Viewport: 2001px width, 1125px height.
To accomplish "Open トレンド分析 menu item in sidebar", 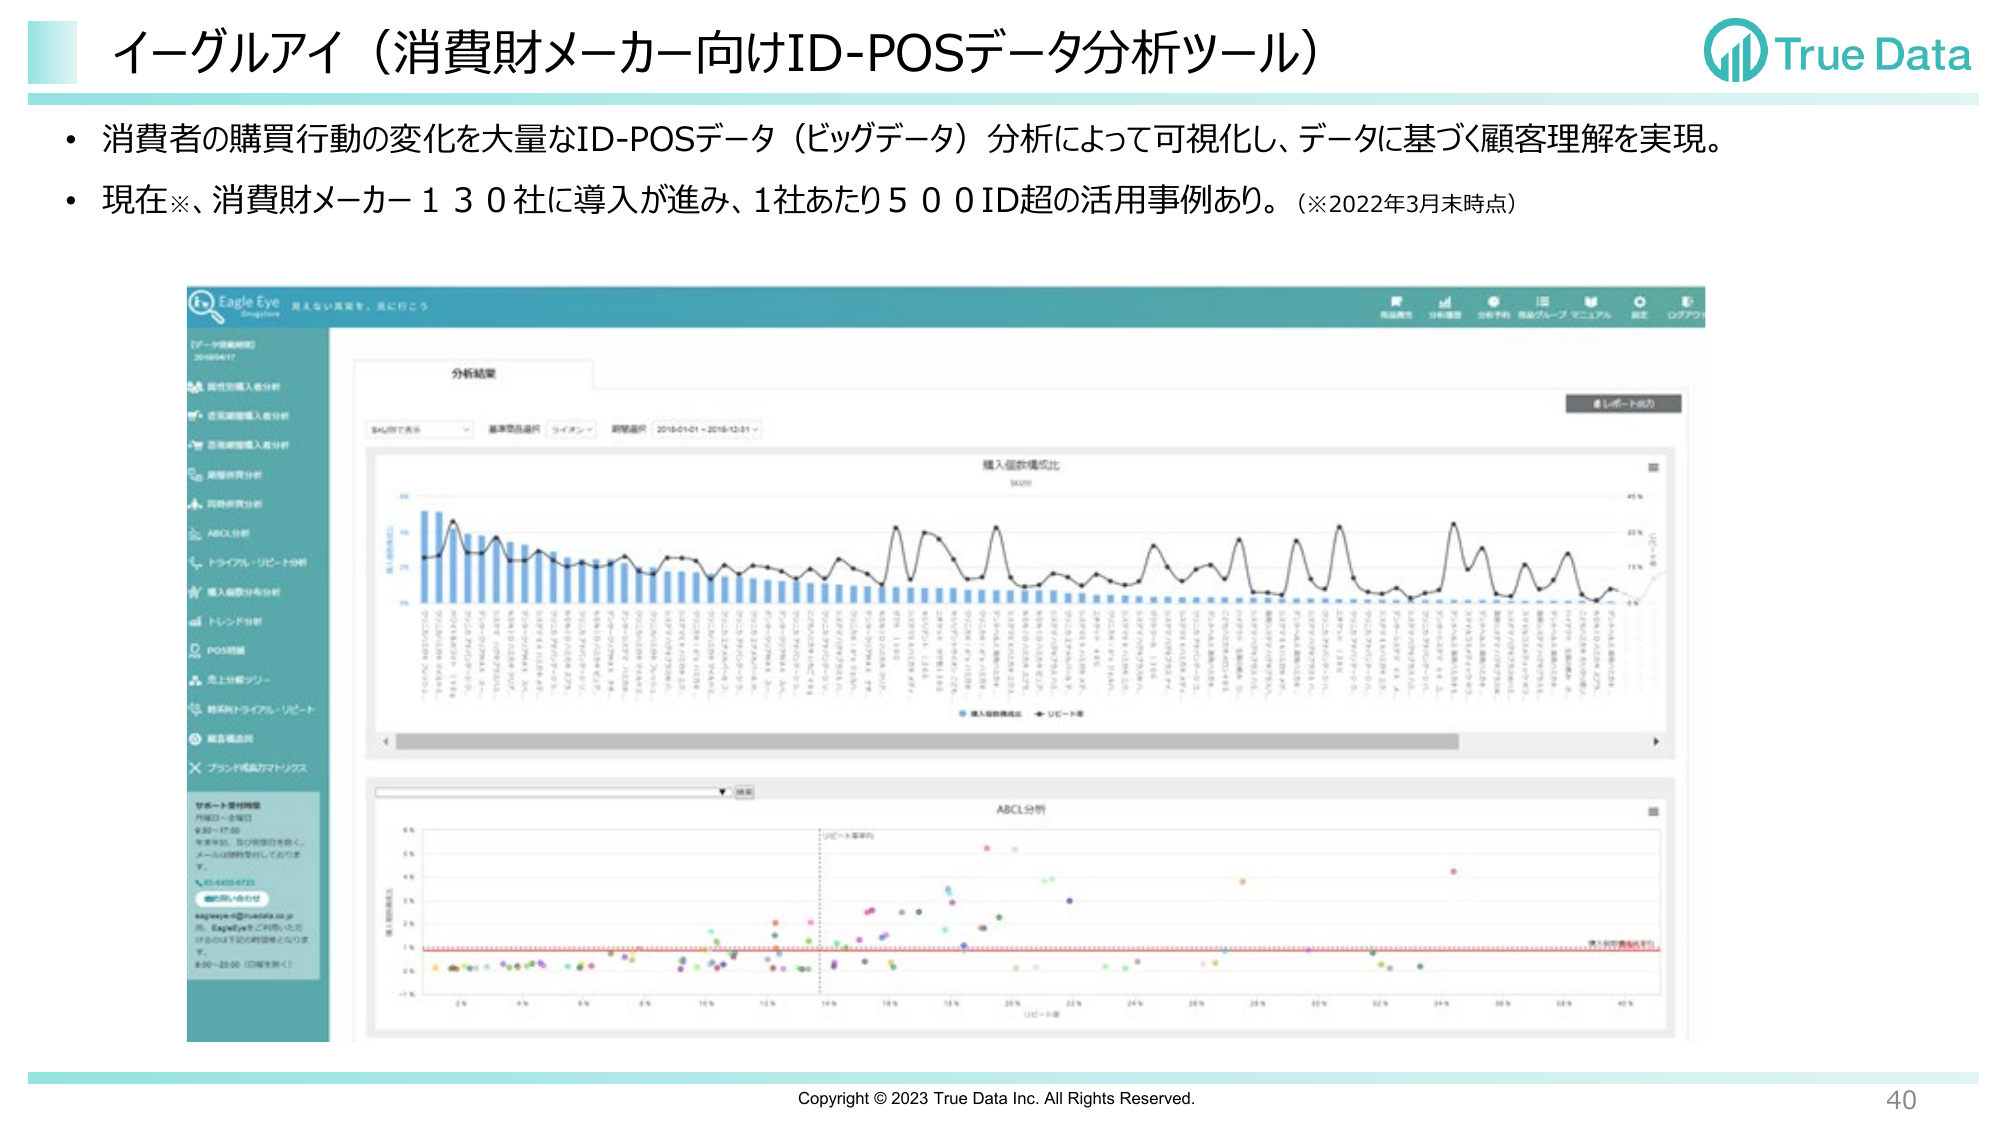I will (x=235, y=622).
